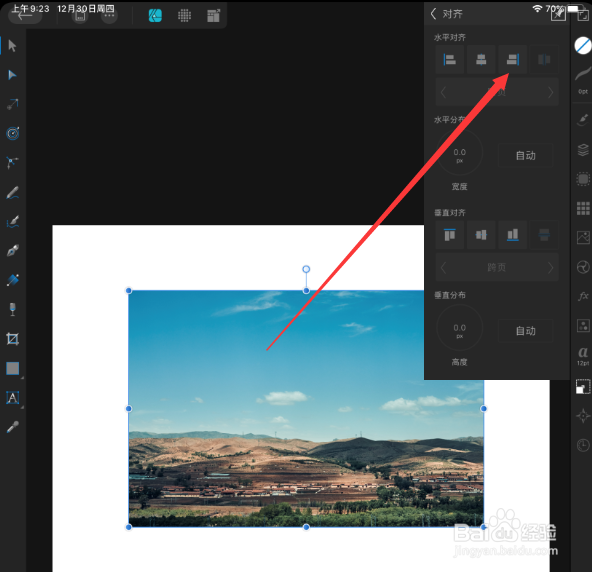Select the Vector Brush tool
This screenshot has height=572, width=592.
pyautogui.click(x=12, y=221)
